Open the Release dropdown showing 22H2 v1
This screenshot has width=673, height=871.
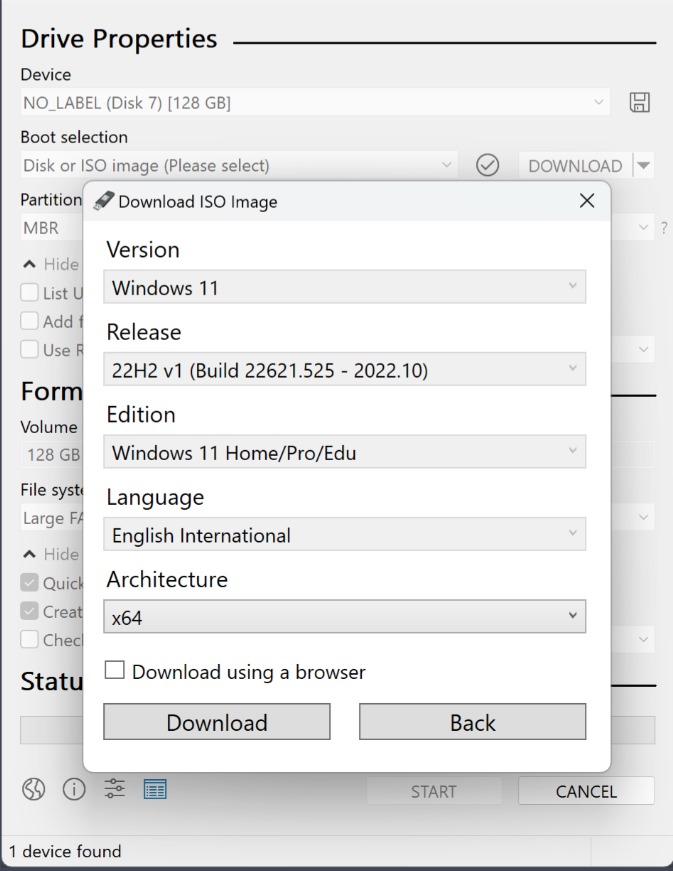[344, 369]
